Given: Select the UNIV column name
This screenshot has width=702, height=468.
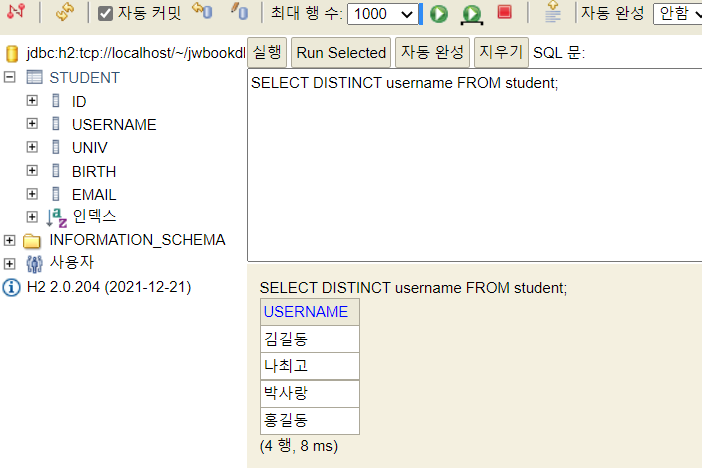Looking at the screenshot, I should pyautogui.click(x=90, y=148).
